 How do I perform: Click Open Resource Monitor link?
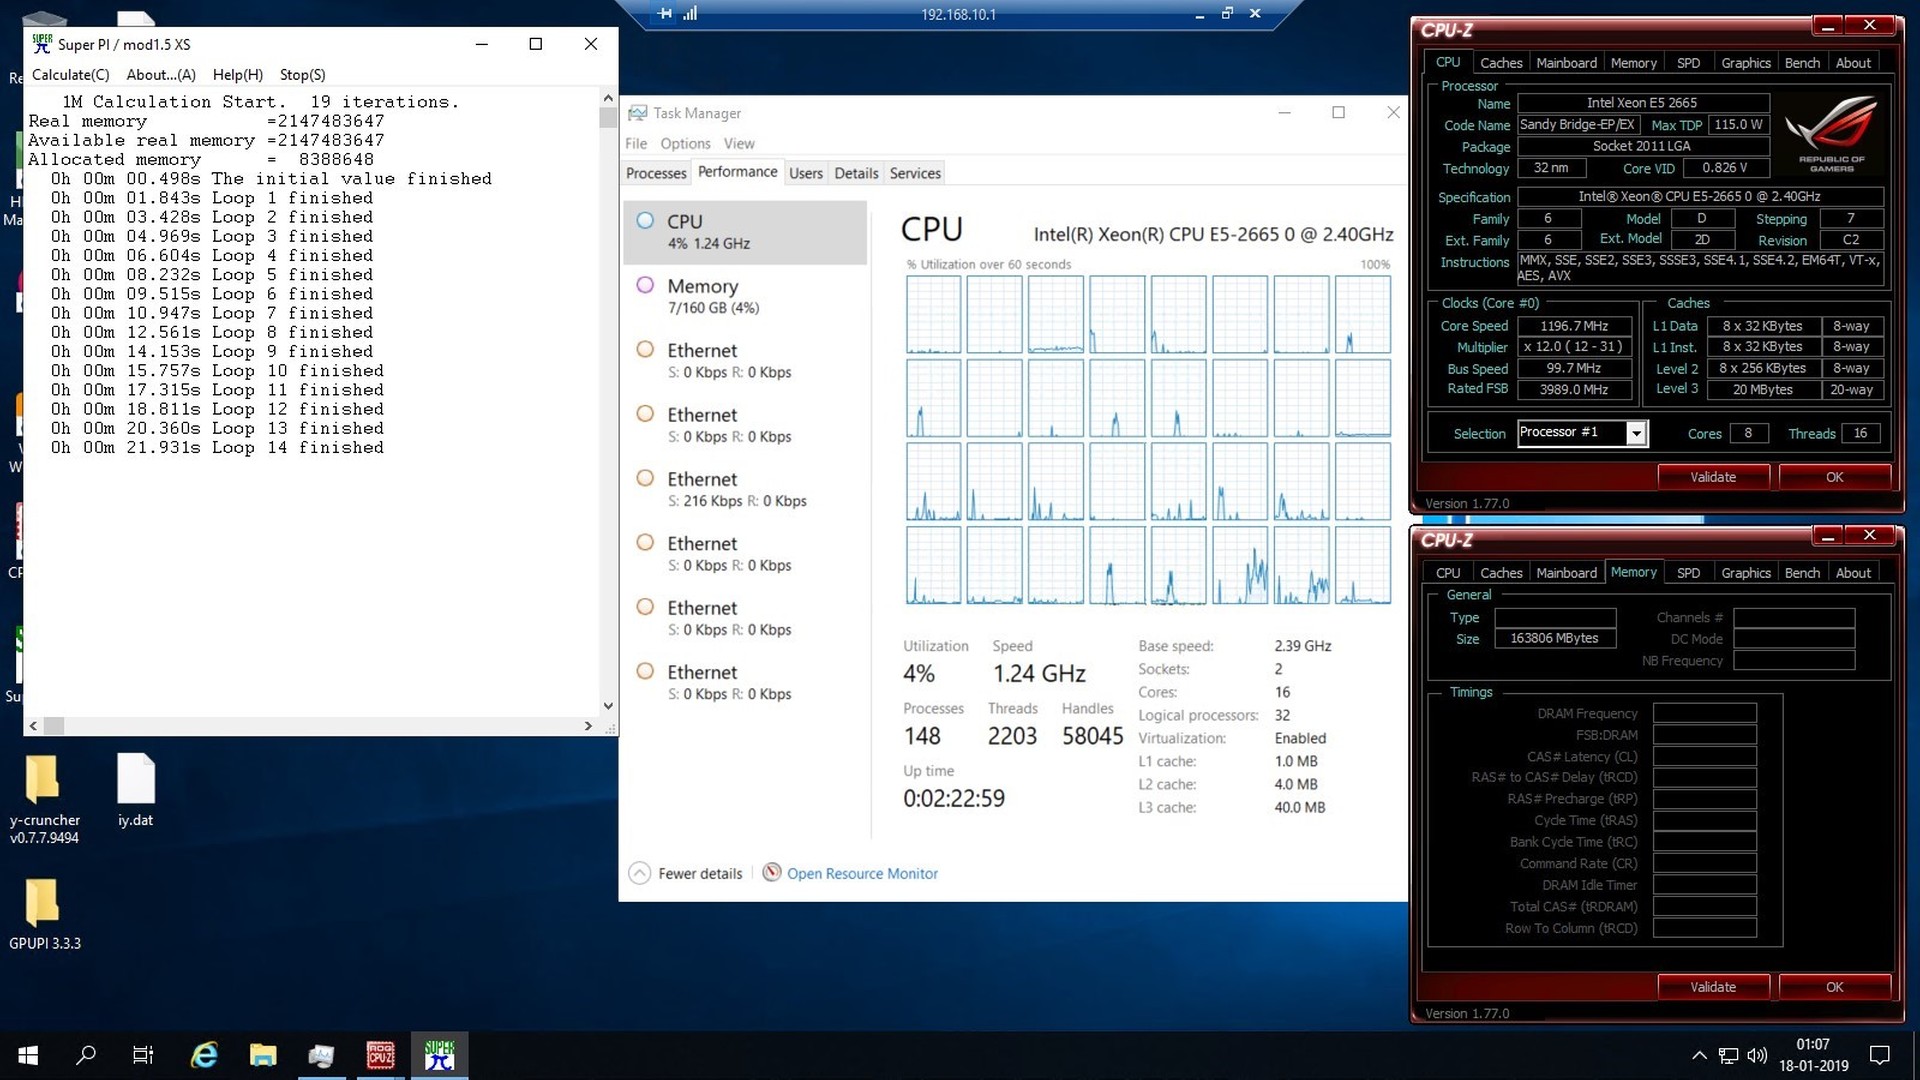(x=862, y=873)
